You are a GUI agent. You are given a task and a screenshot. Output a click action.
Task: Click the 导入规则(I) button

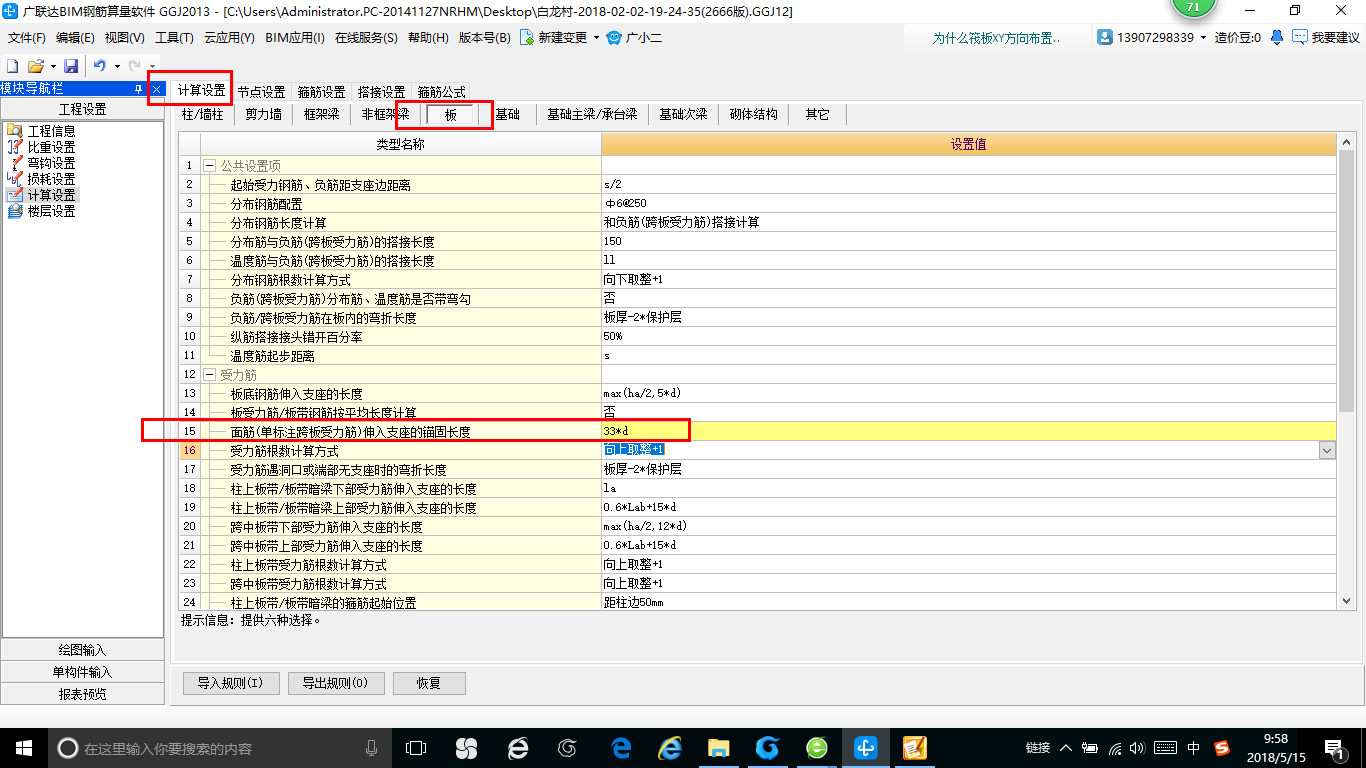click(x=230, y=683)
